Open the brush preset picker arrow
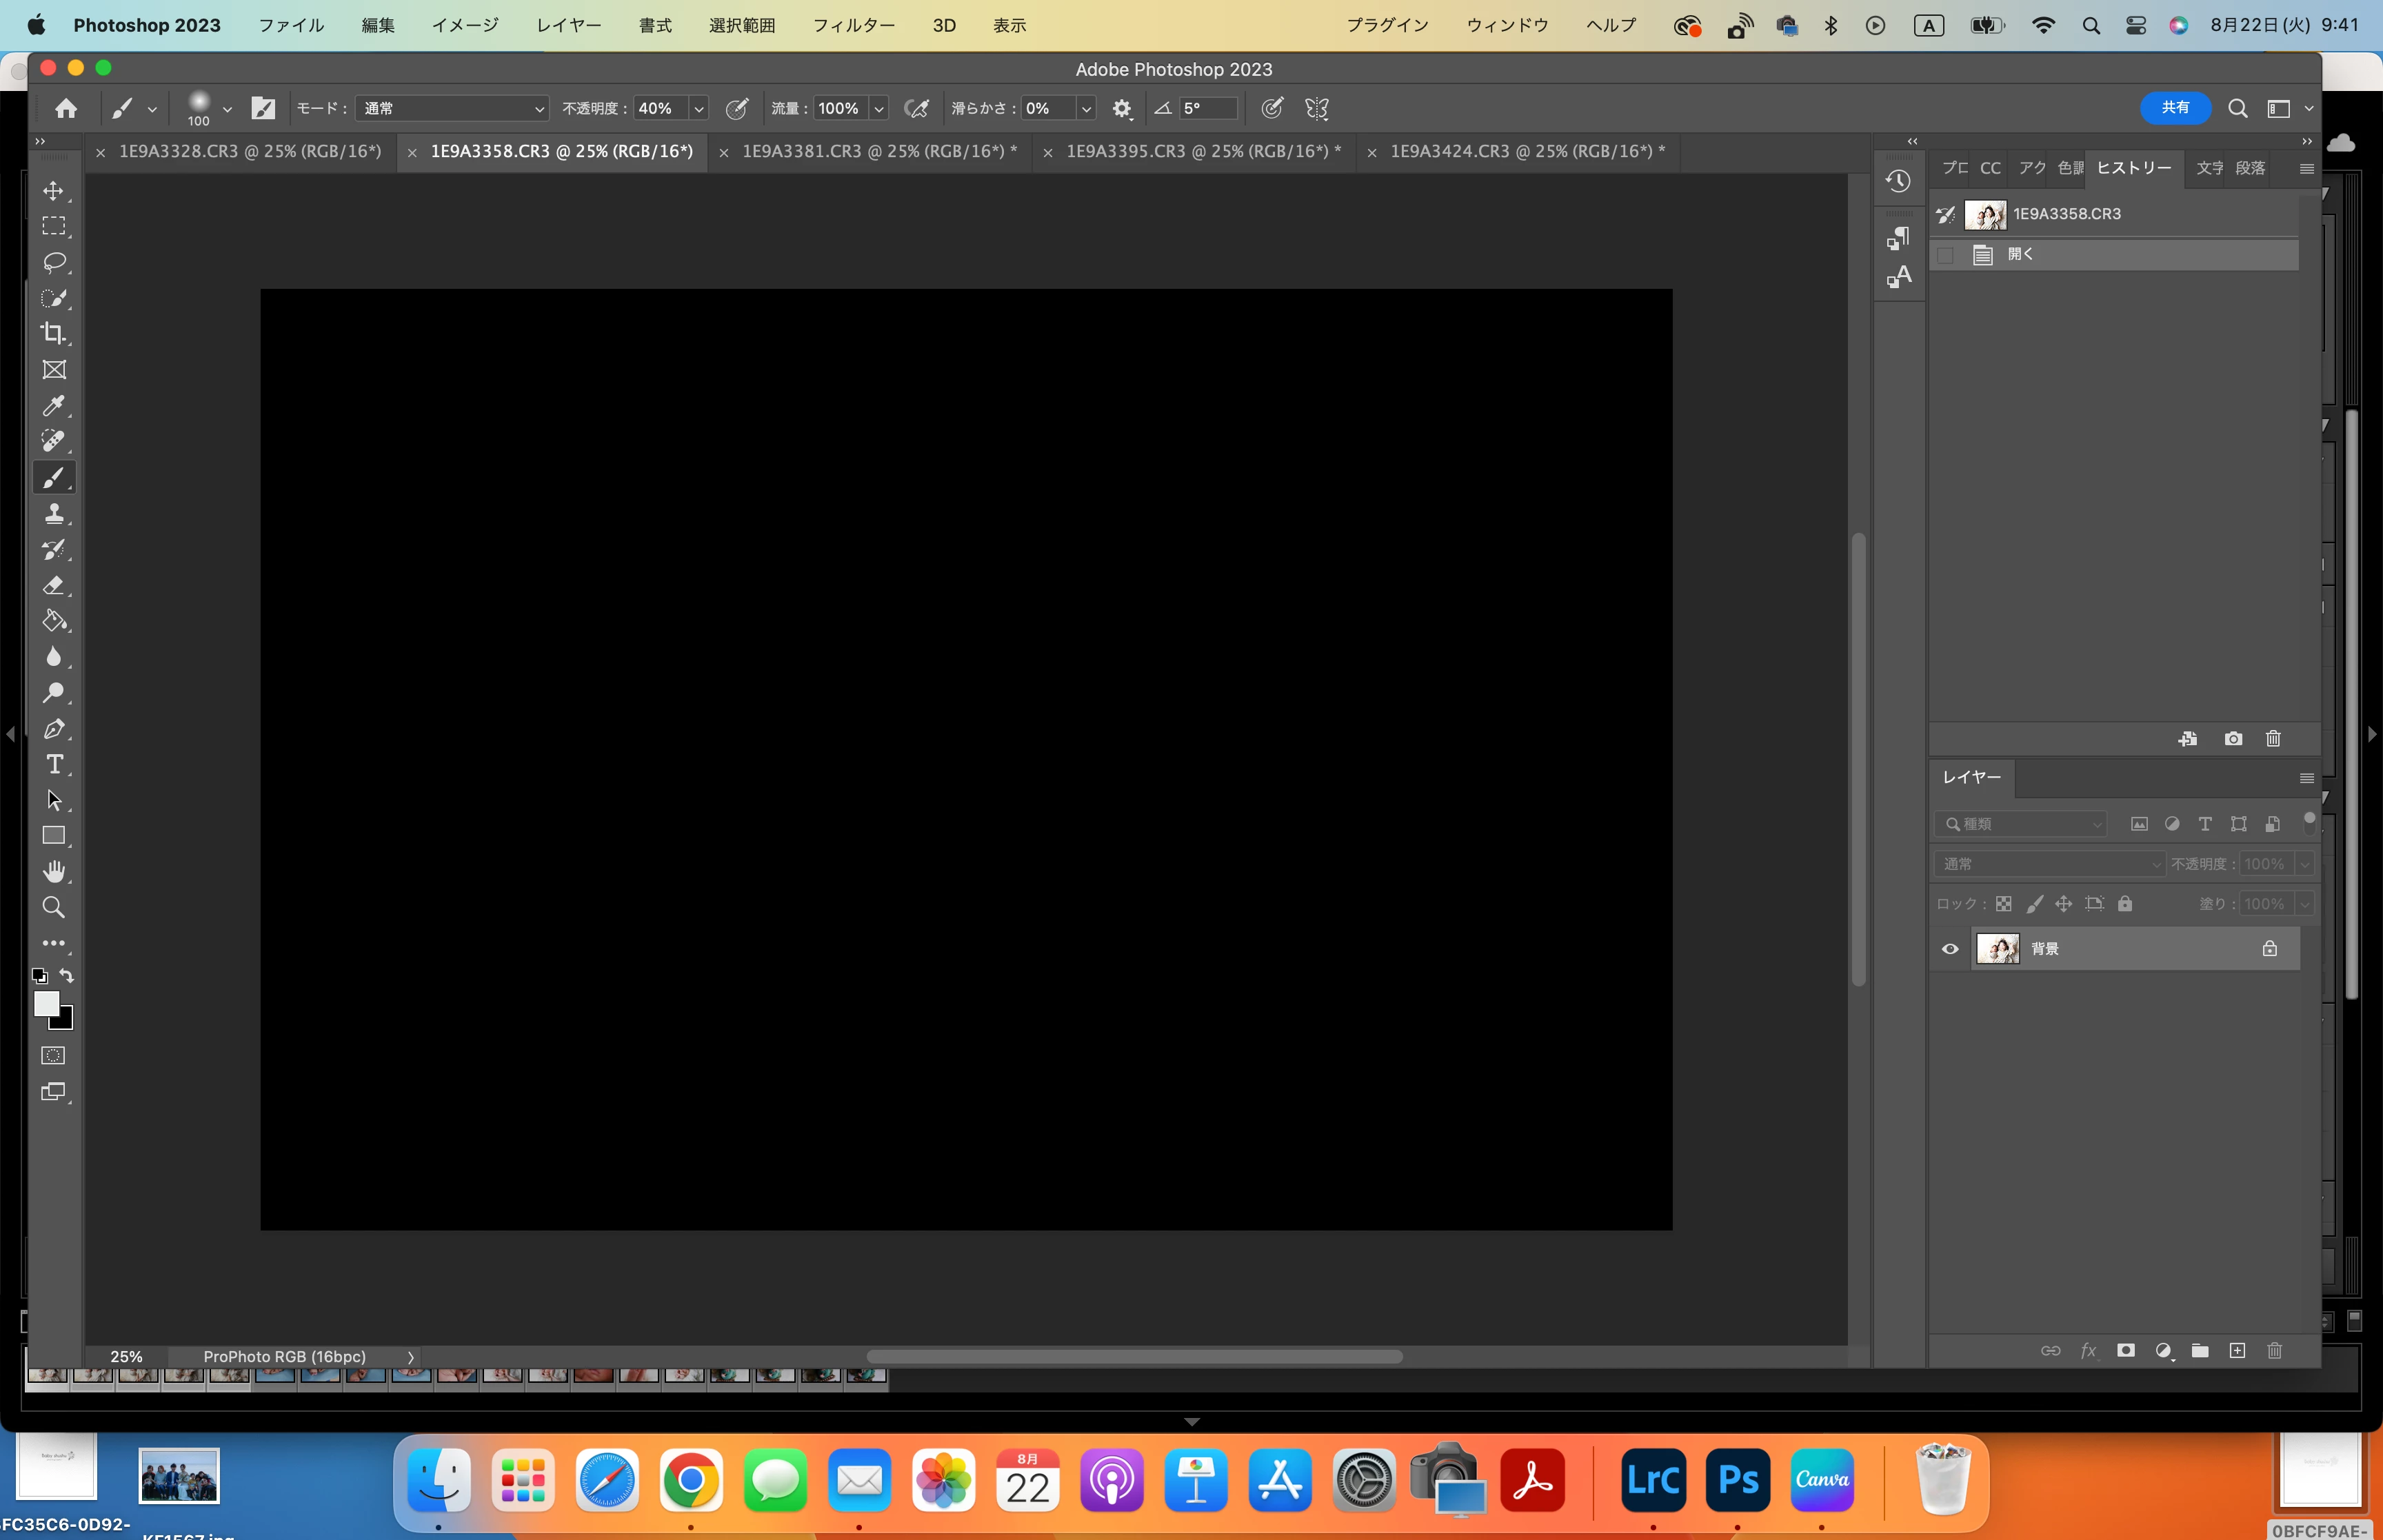This screenshot has width=2383, height=1540. click(x=227, y=108)
